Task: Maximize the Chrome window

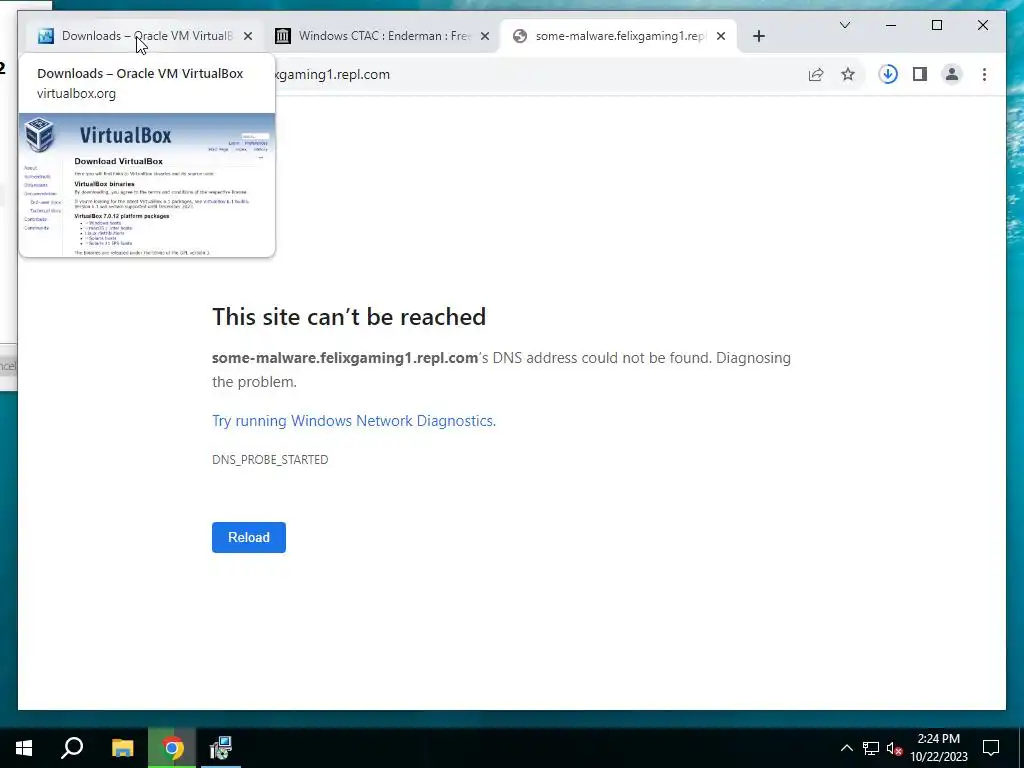Action: [x=936, y=25]
